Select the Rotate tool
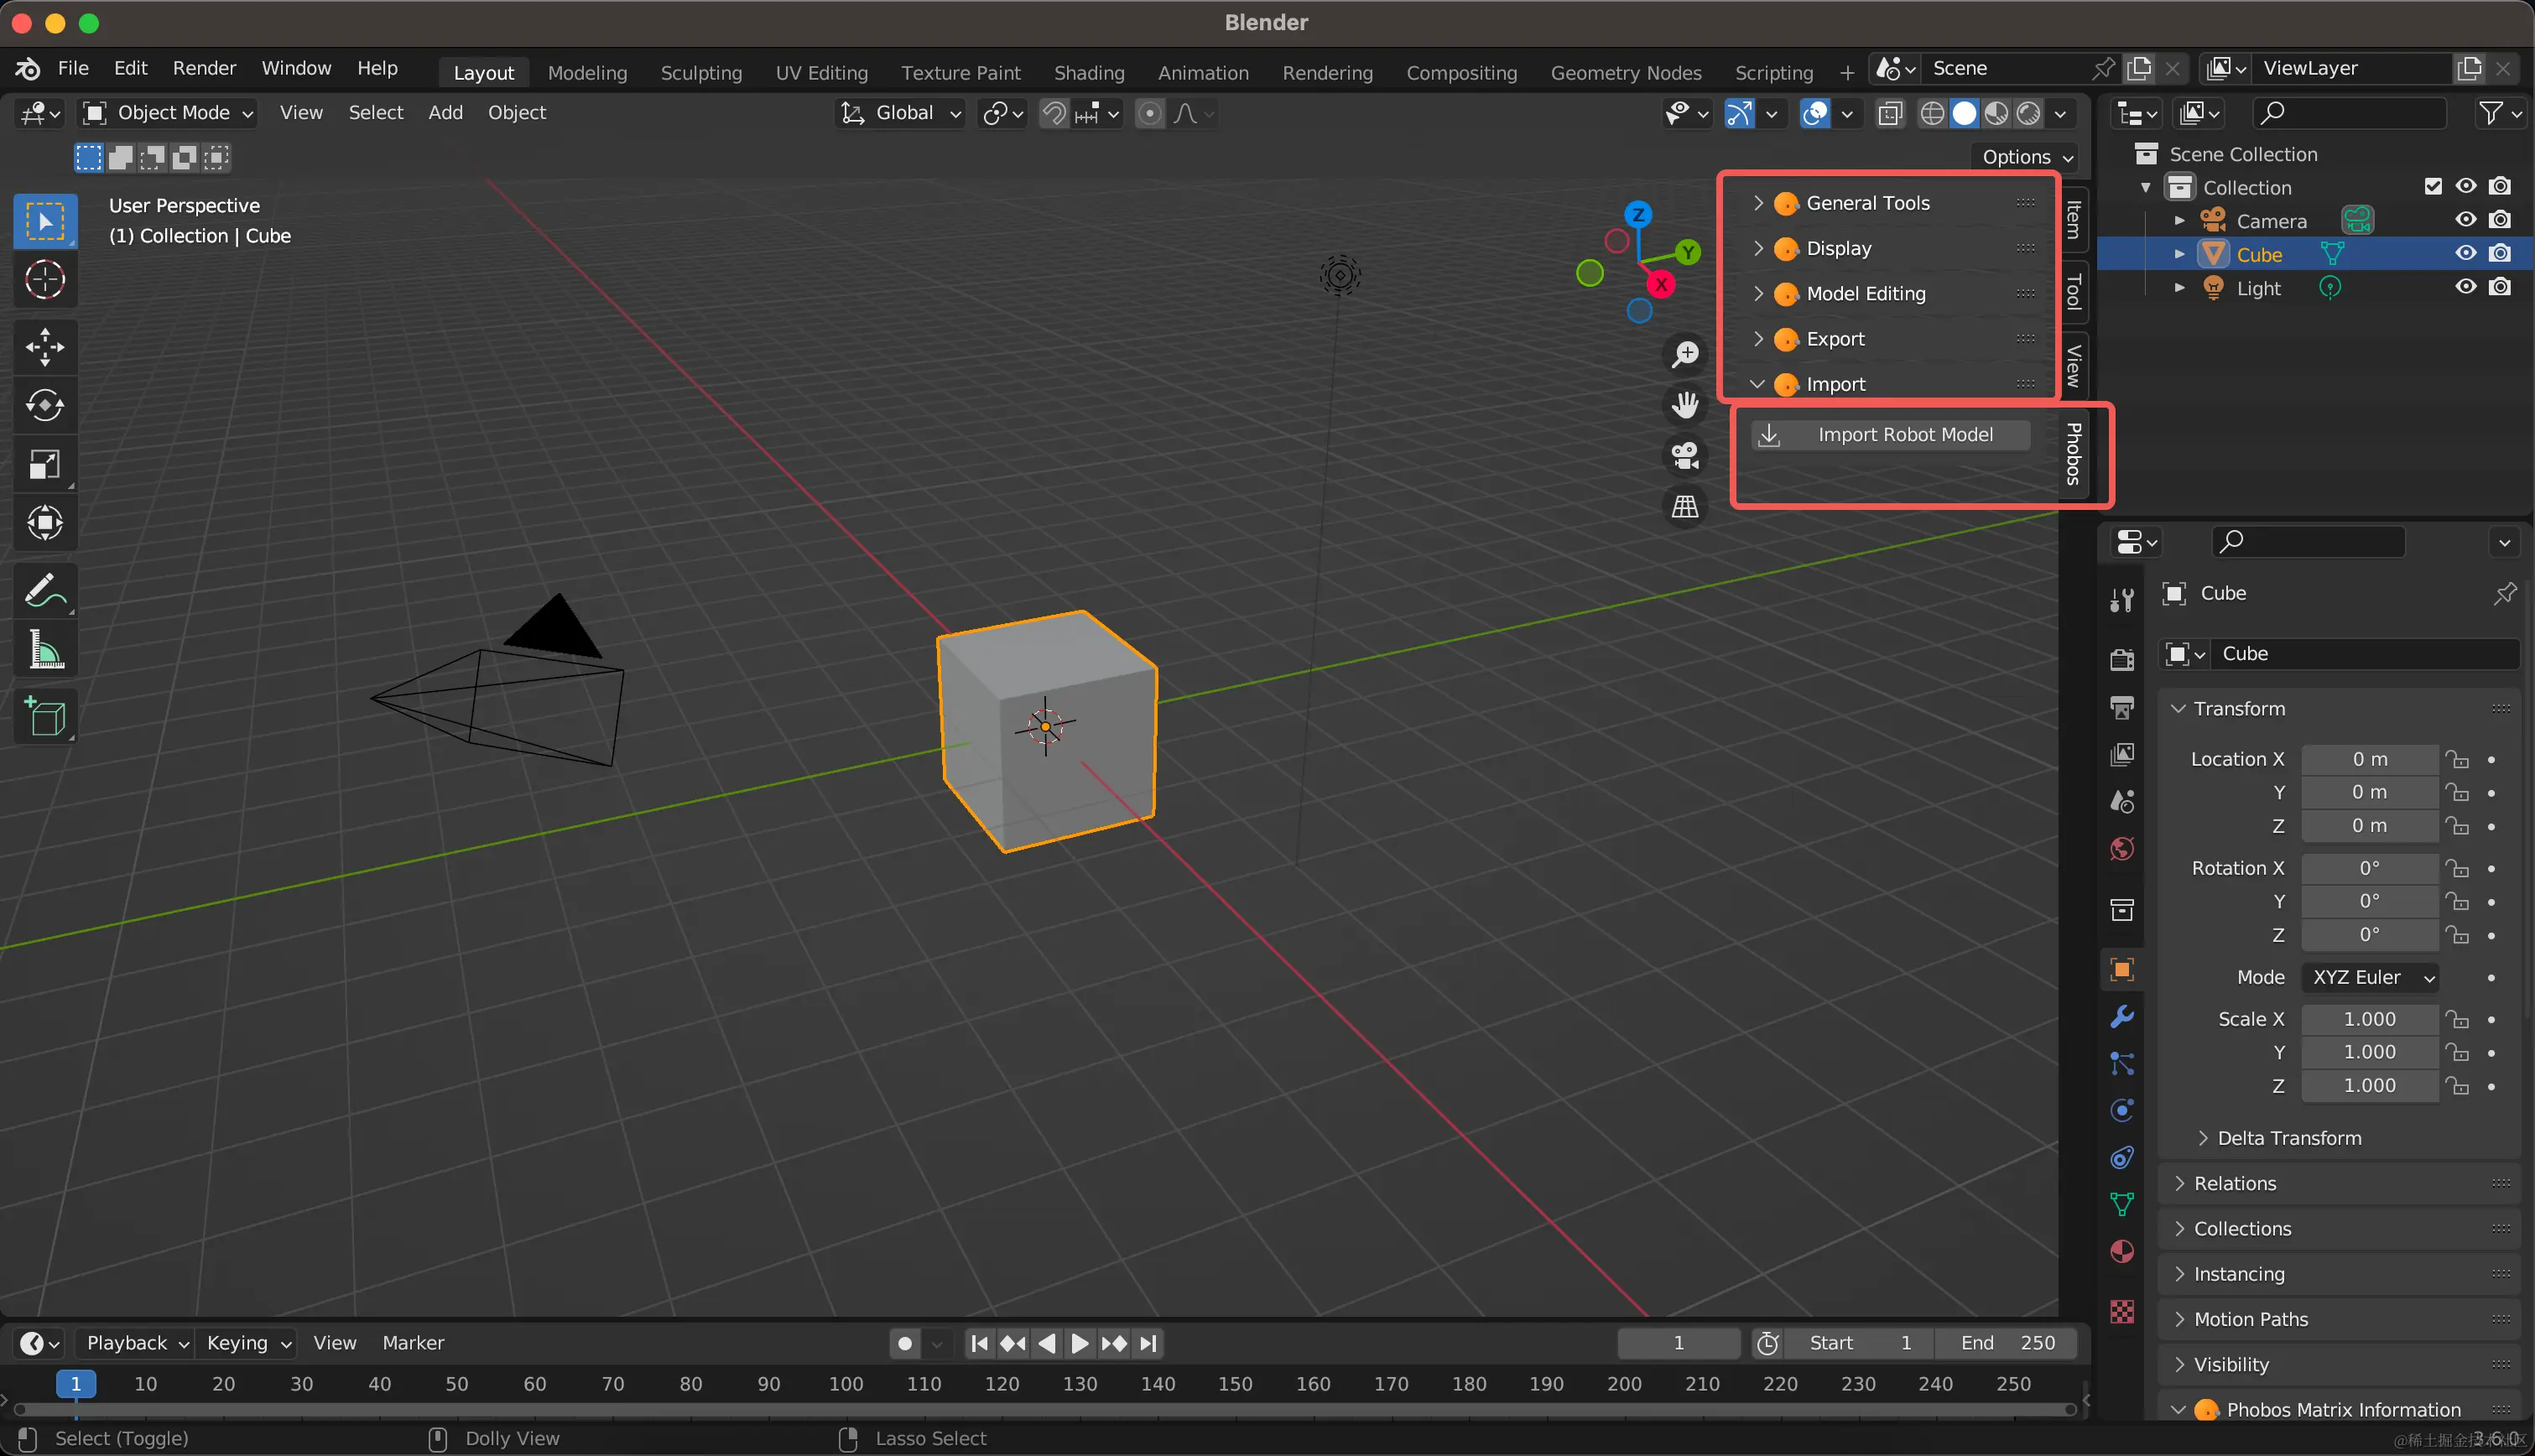The image size is (2535, 1456). [x=45, y=406]
